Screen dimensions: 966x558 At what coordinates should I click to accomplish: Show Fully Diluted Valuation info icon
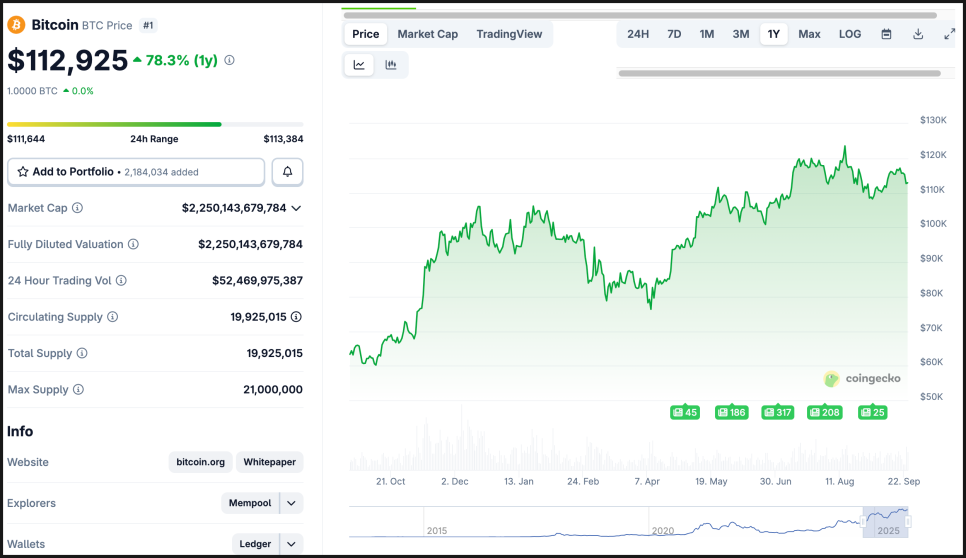coord(133,245)
